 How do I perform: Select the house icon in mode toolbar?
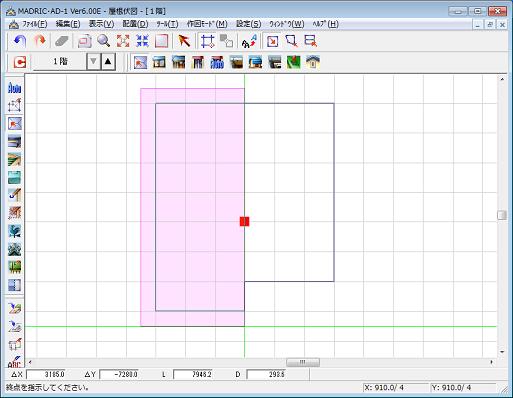pos(313,62)
